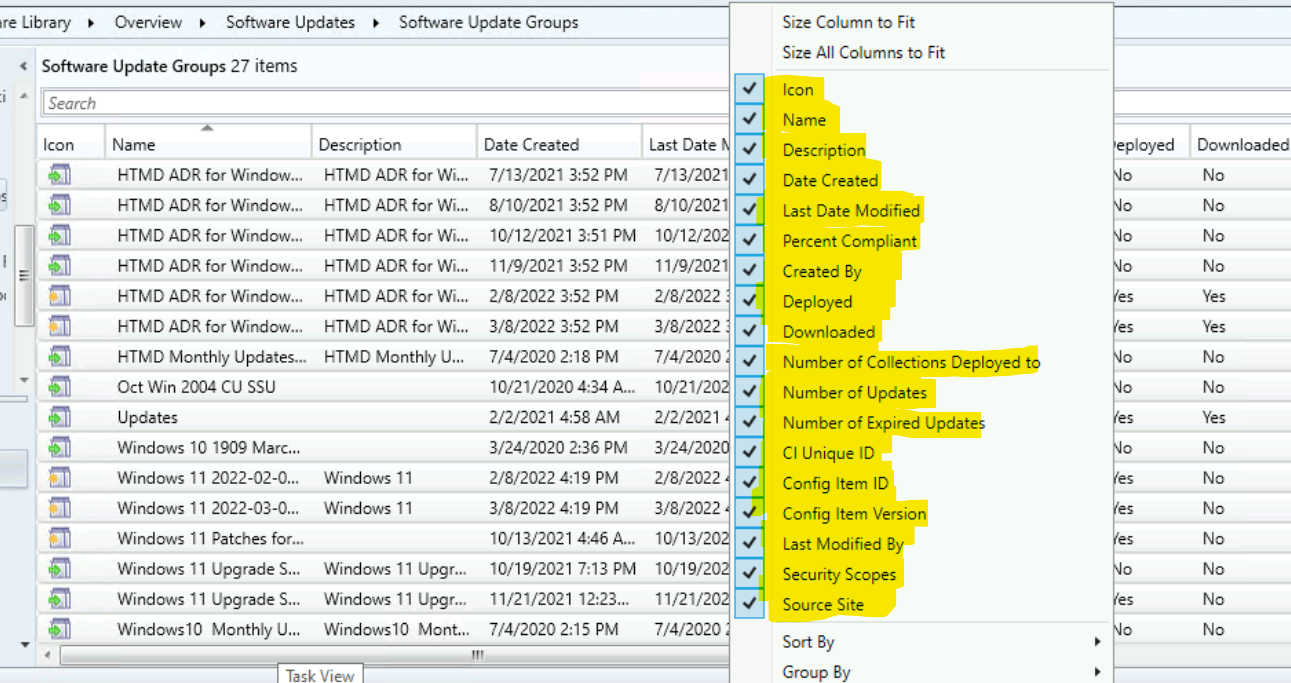Sort by the Date Created column header
Screen dimensions: 1291x683
(559, 144)
